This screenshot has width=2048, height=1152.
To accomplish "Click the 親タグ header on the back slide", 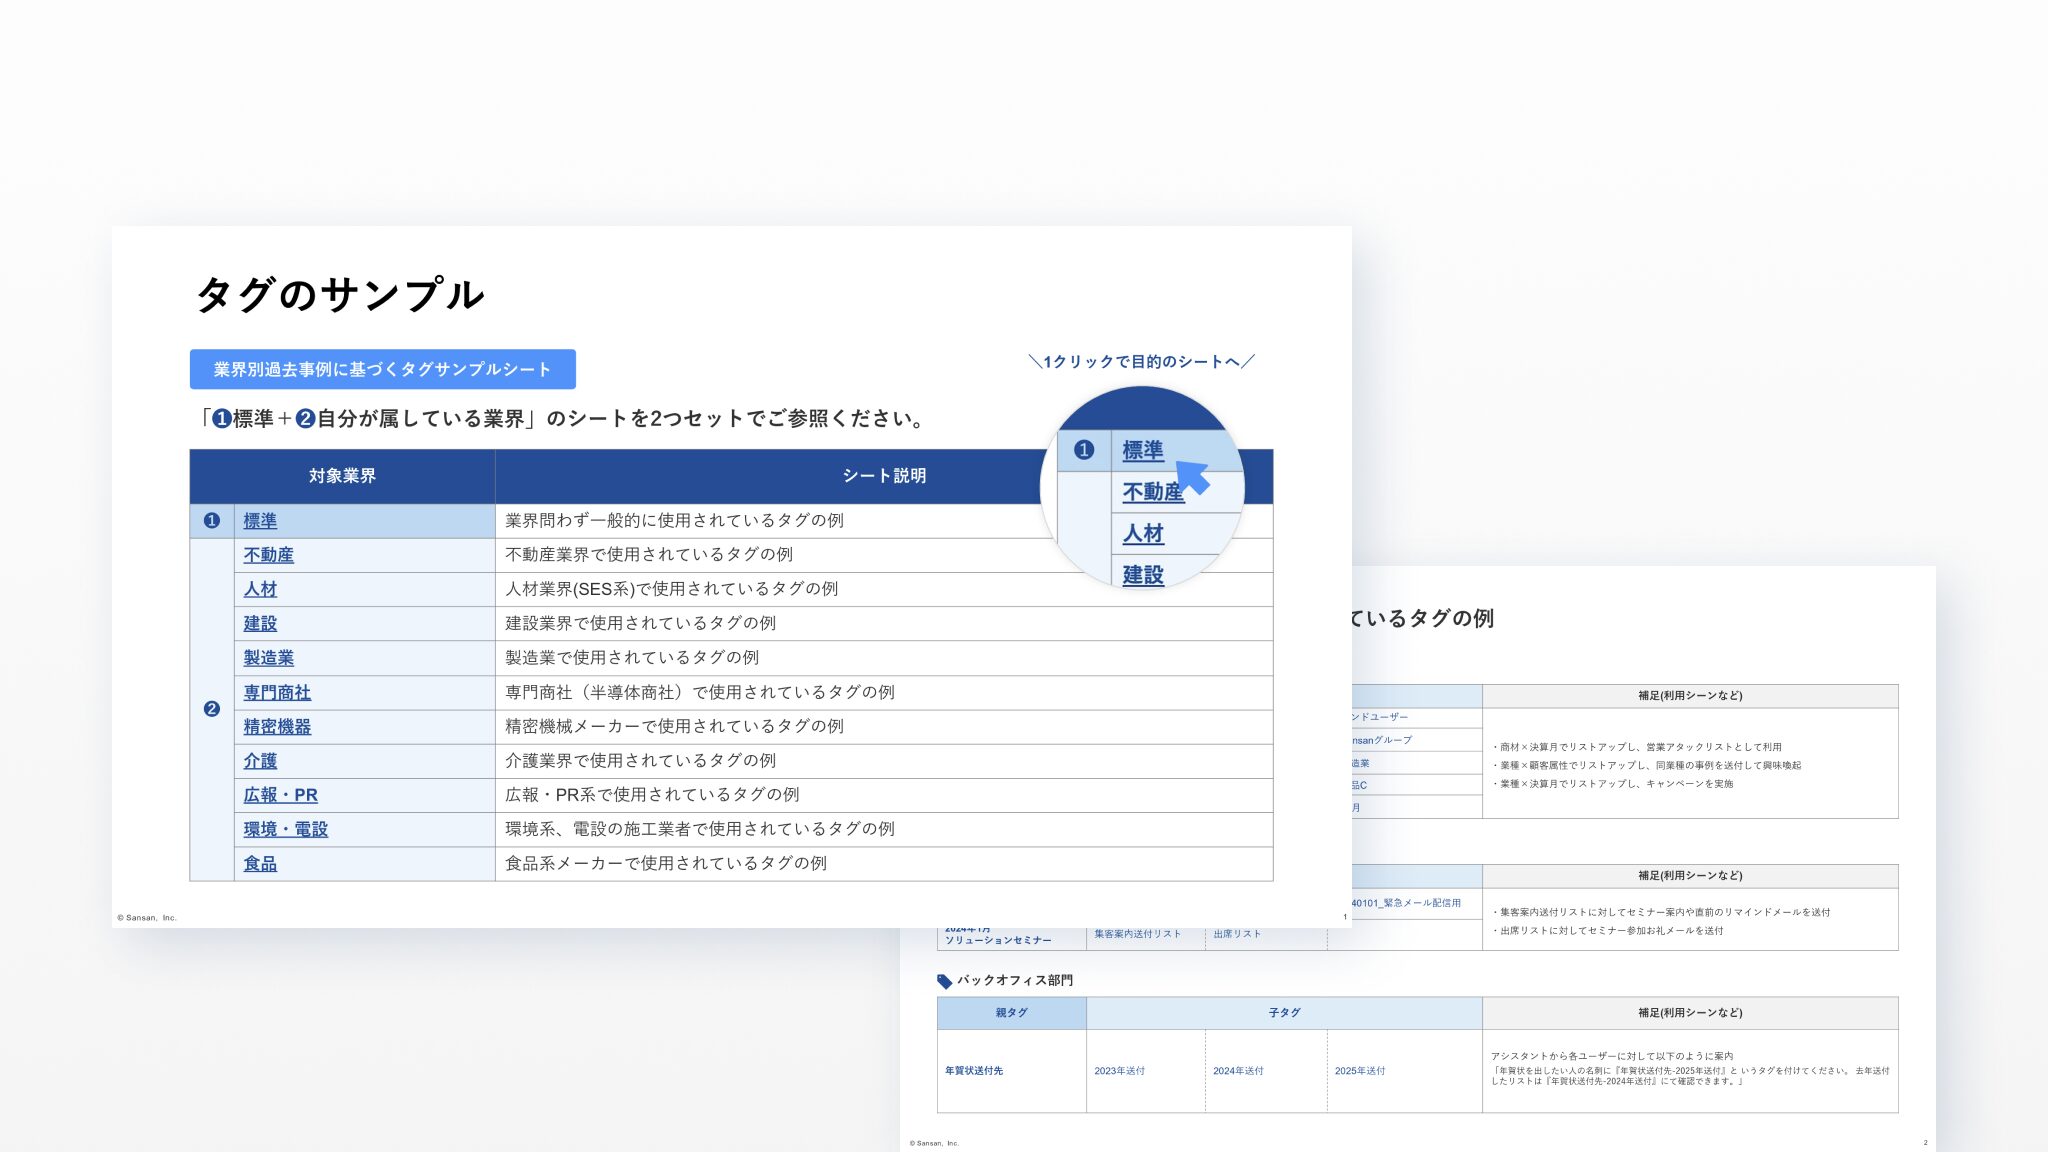I will (x=1011, y=1013).
